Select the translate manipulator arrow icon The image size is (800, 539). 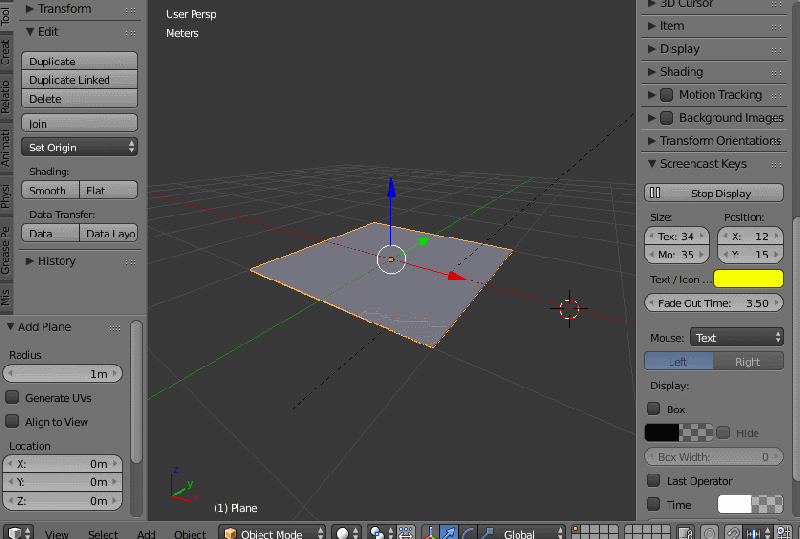[x=448, y=533]
